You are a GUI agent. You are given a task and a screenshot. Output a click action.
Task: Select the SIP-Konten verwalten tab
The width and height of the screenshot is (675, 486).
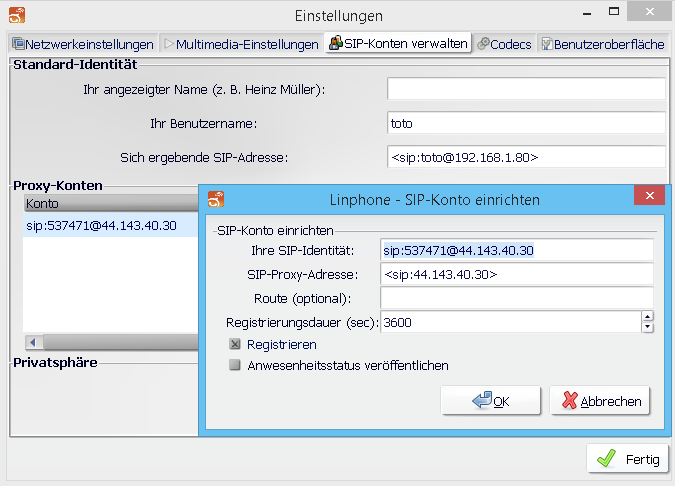(398, 43)
